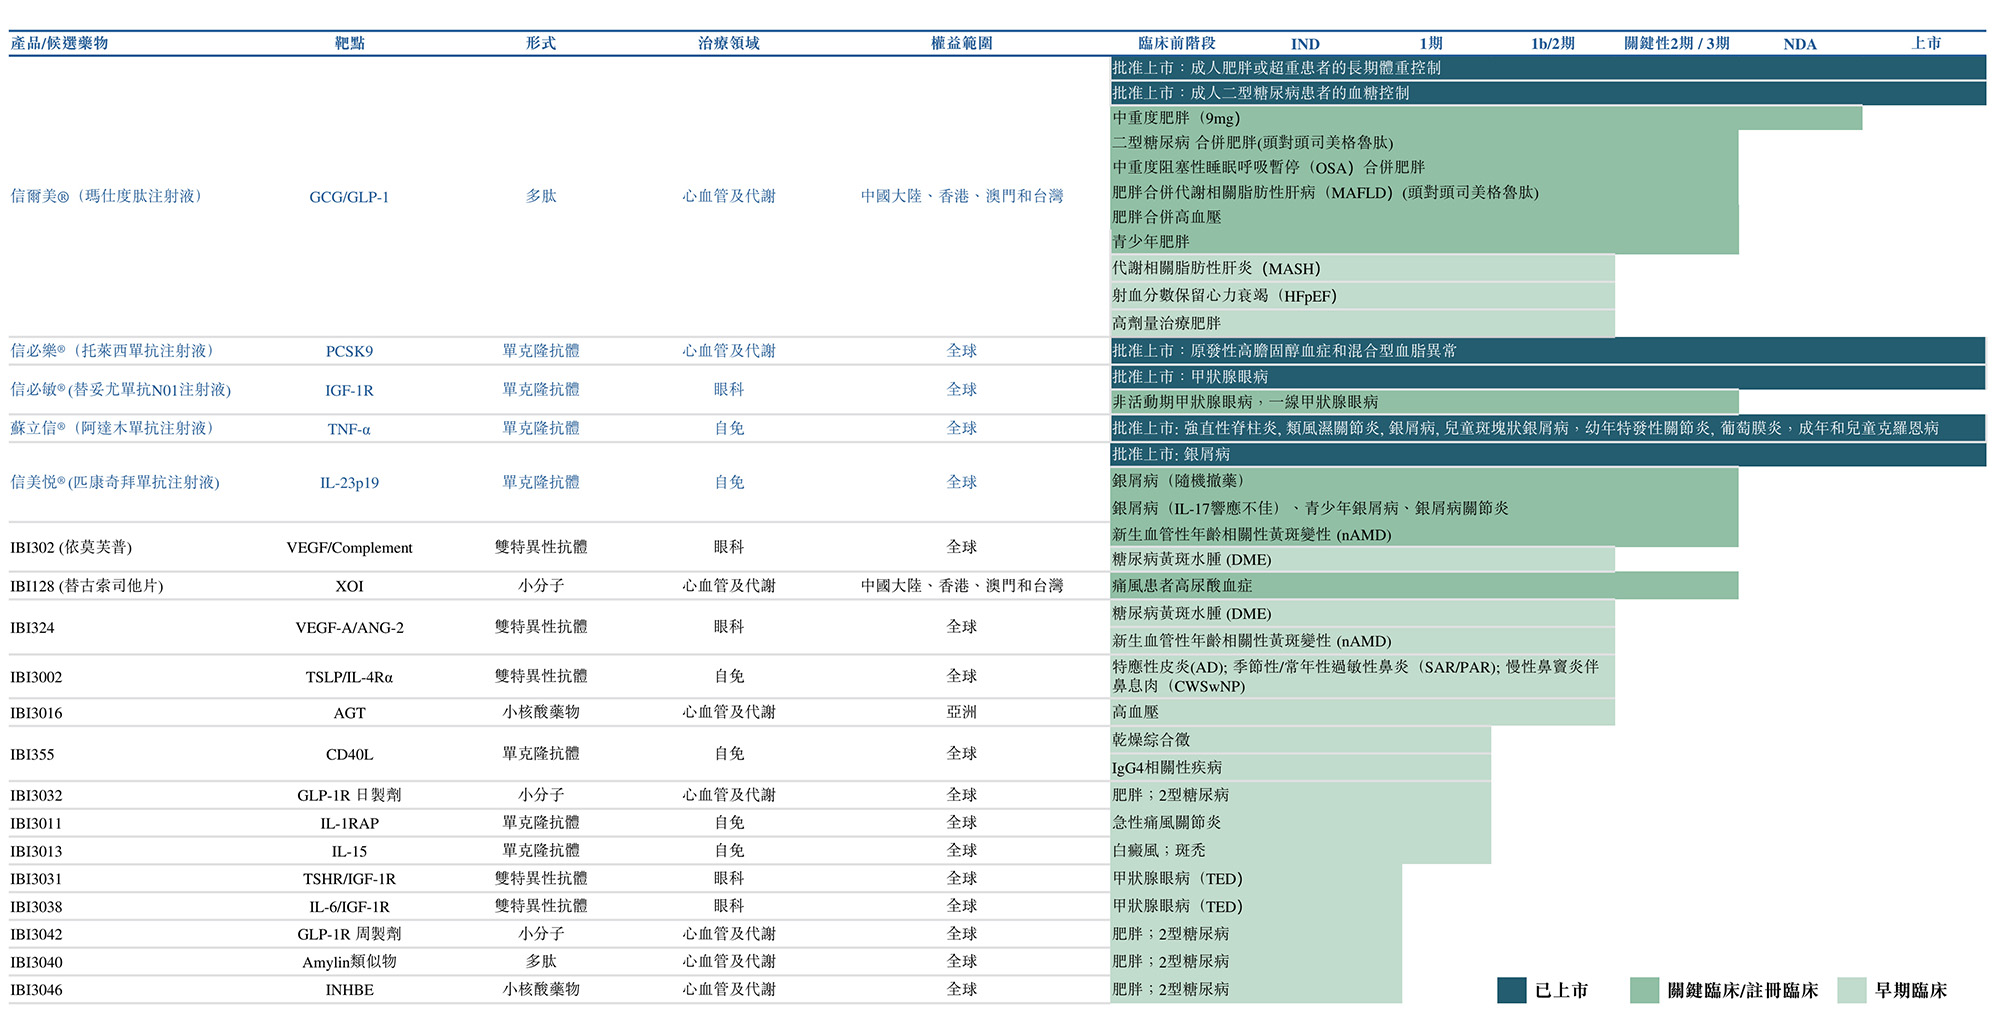The image size is (2000, 1036).
Task: Click candidate IBI3038
Action: (x=36, y=907)
